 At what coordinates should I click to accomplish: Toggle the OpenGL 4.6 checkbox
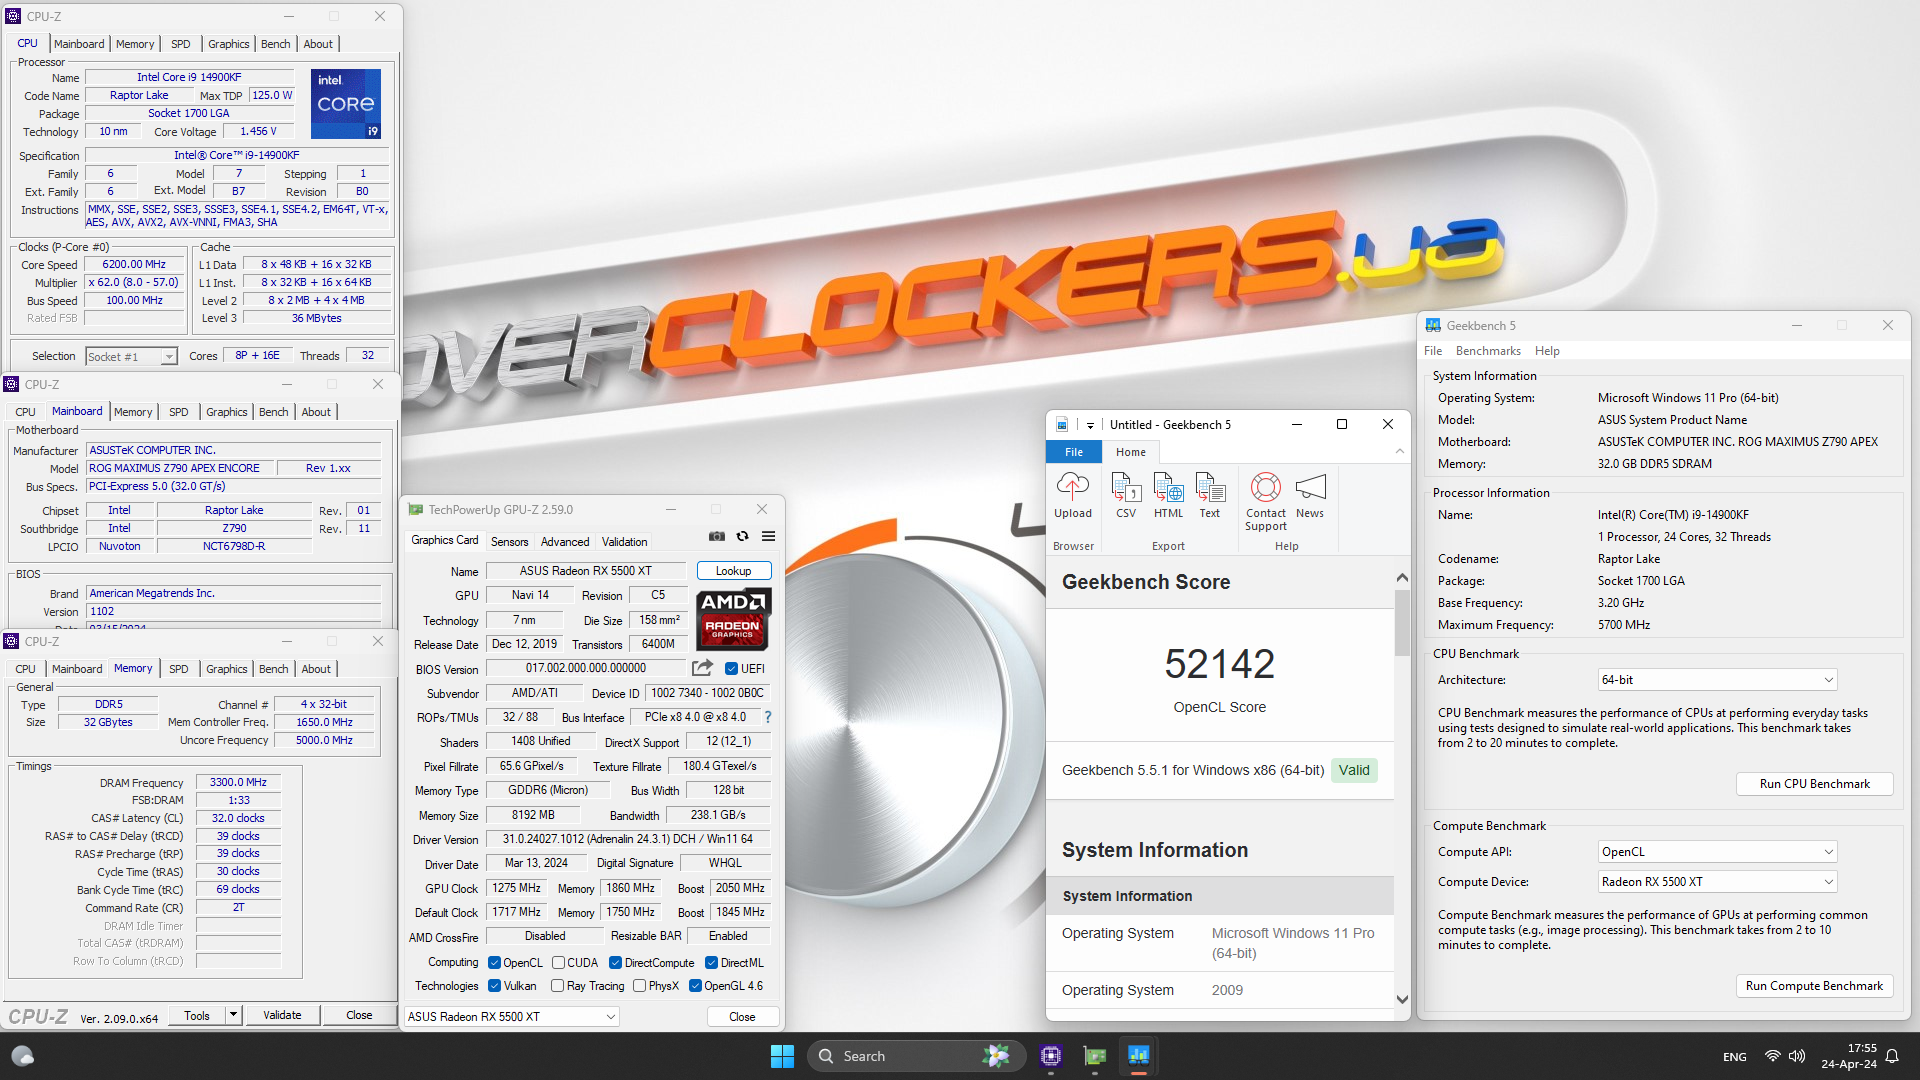[x=695, y=986]
